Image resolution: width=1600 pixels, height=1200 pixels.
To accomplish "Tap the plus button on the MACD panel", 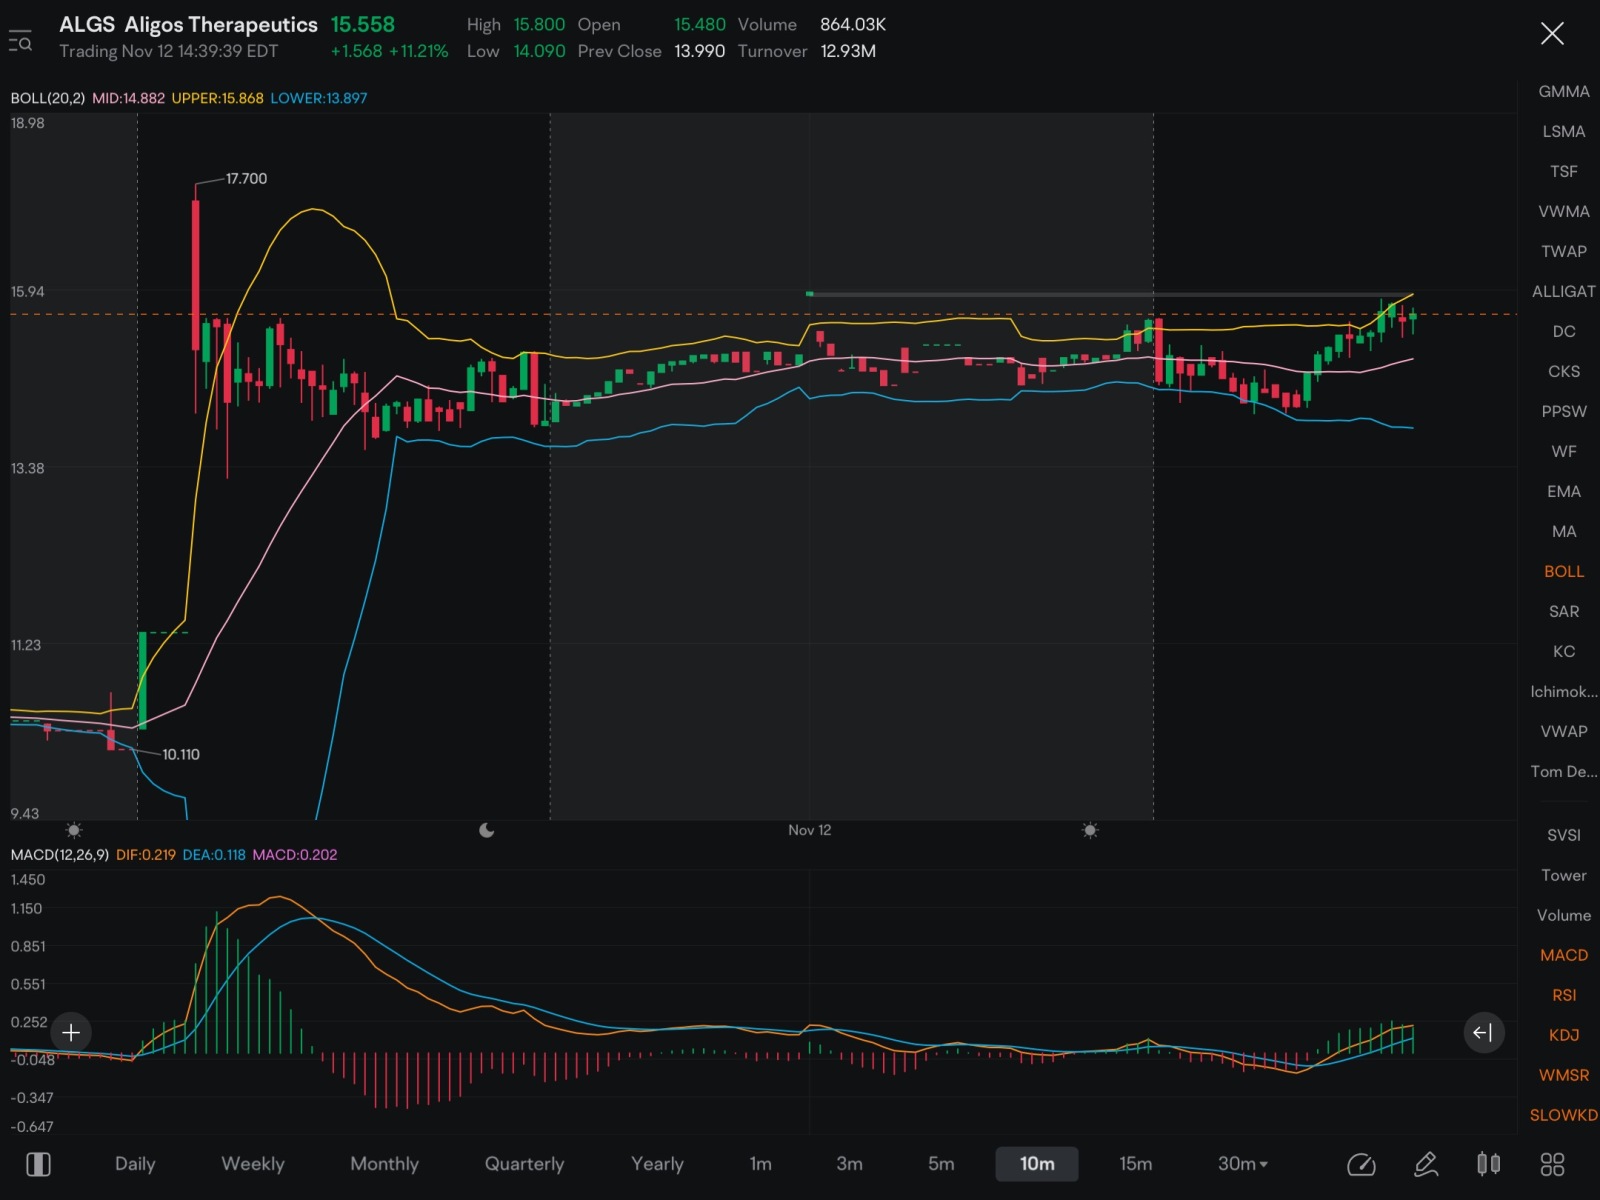I will (x=71, y=1032).
